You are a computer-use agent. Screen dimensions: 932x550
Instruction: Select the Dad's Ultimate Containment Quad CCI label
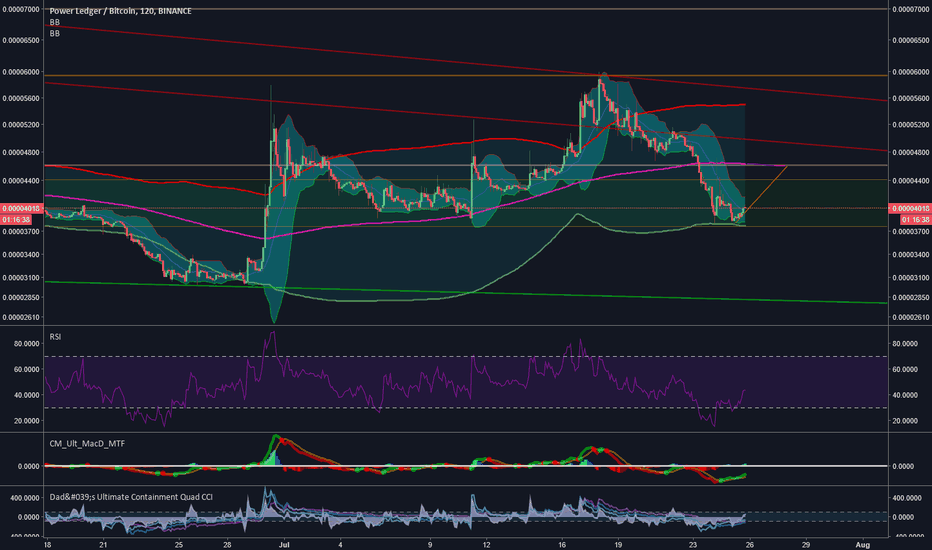131,497
